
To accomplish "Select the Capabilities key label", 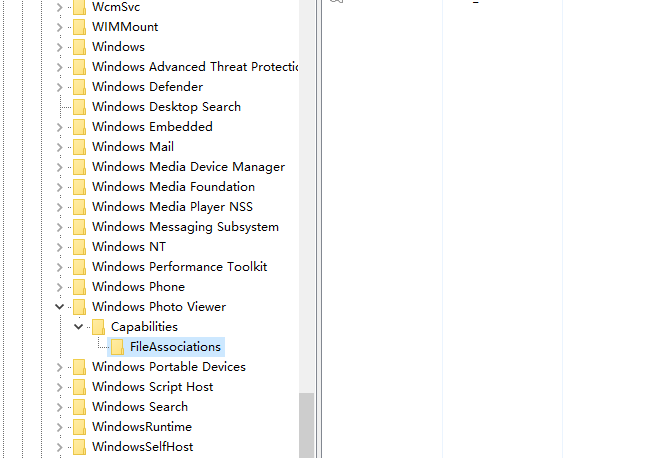I will [144, 326].
